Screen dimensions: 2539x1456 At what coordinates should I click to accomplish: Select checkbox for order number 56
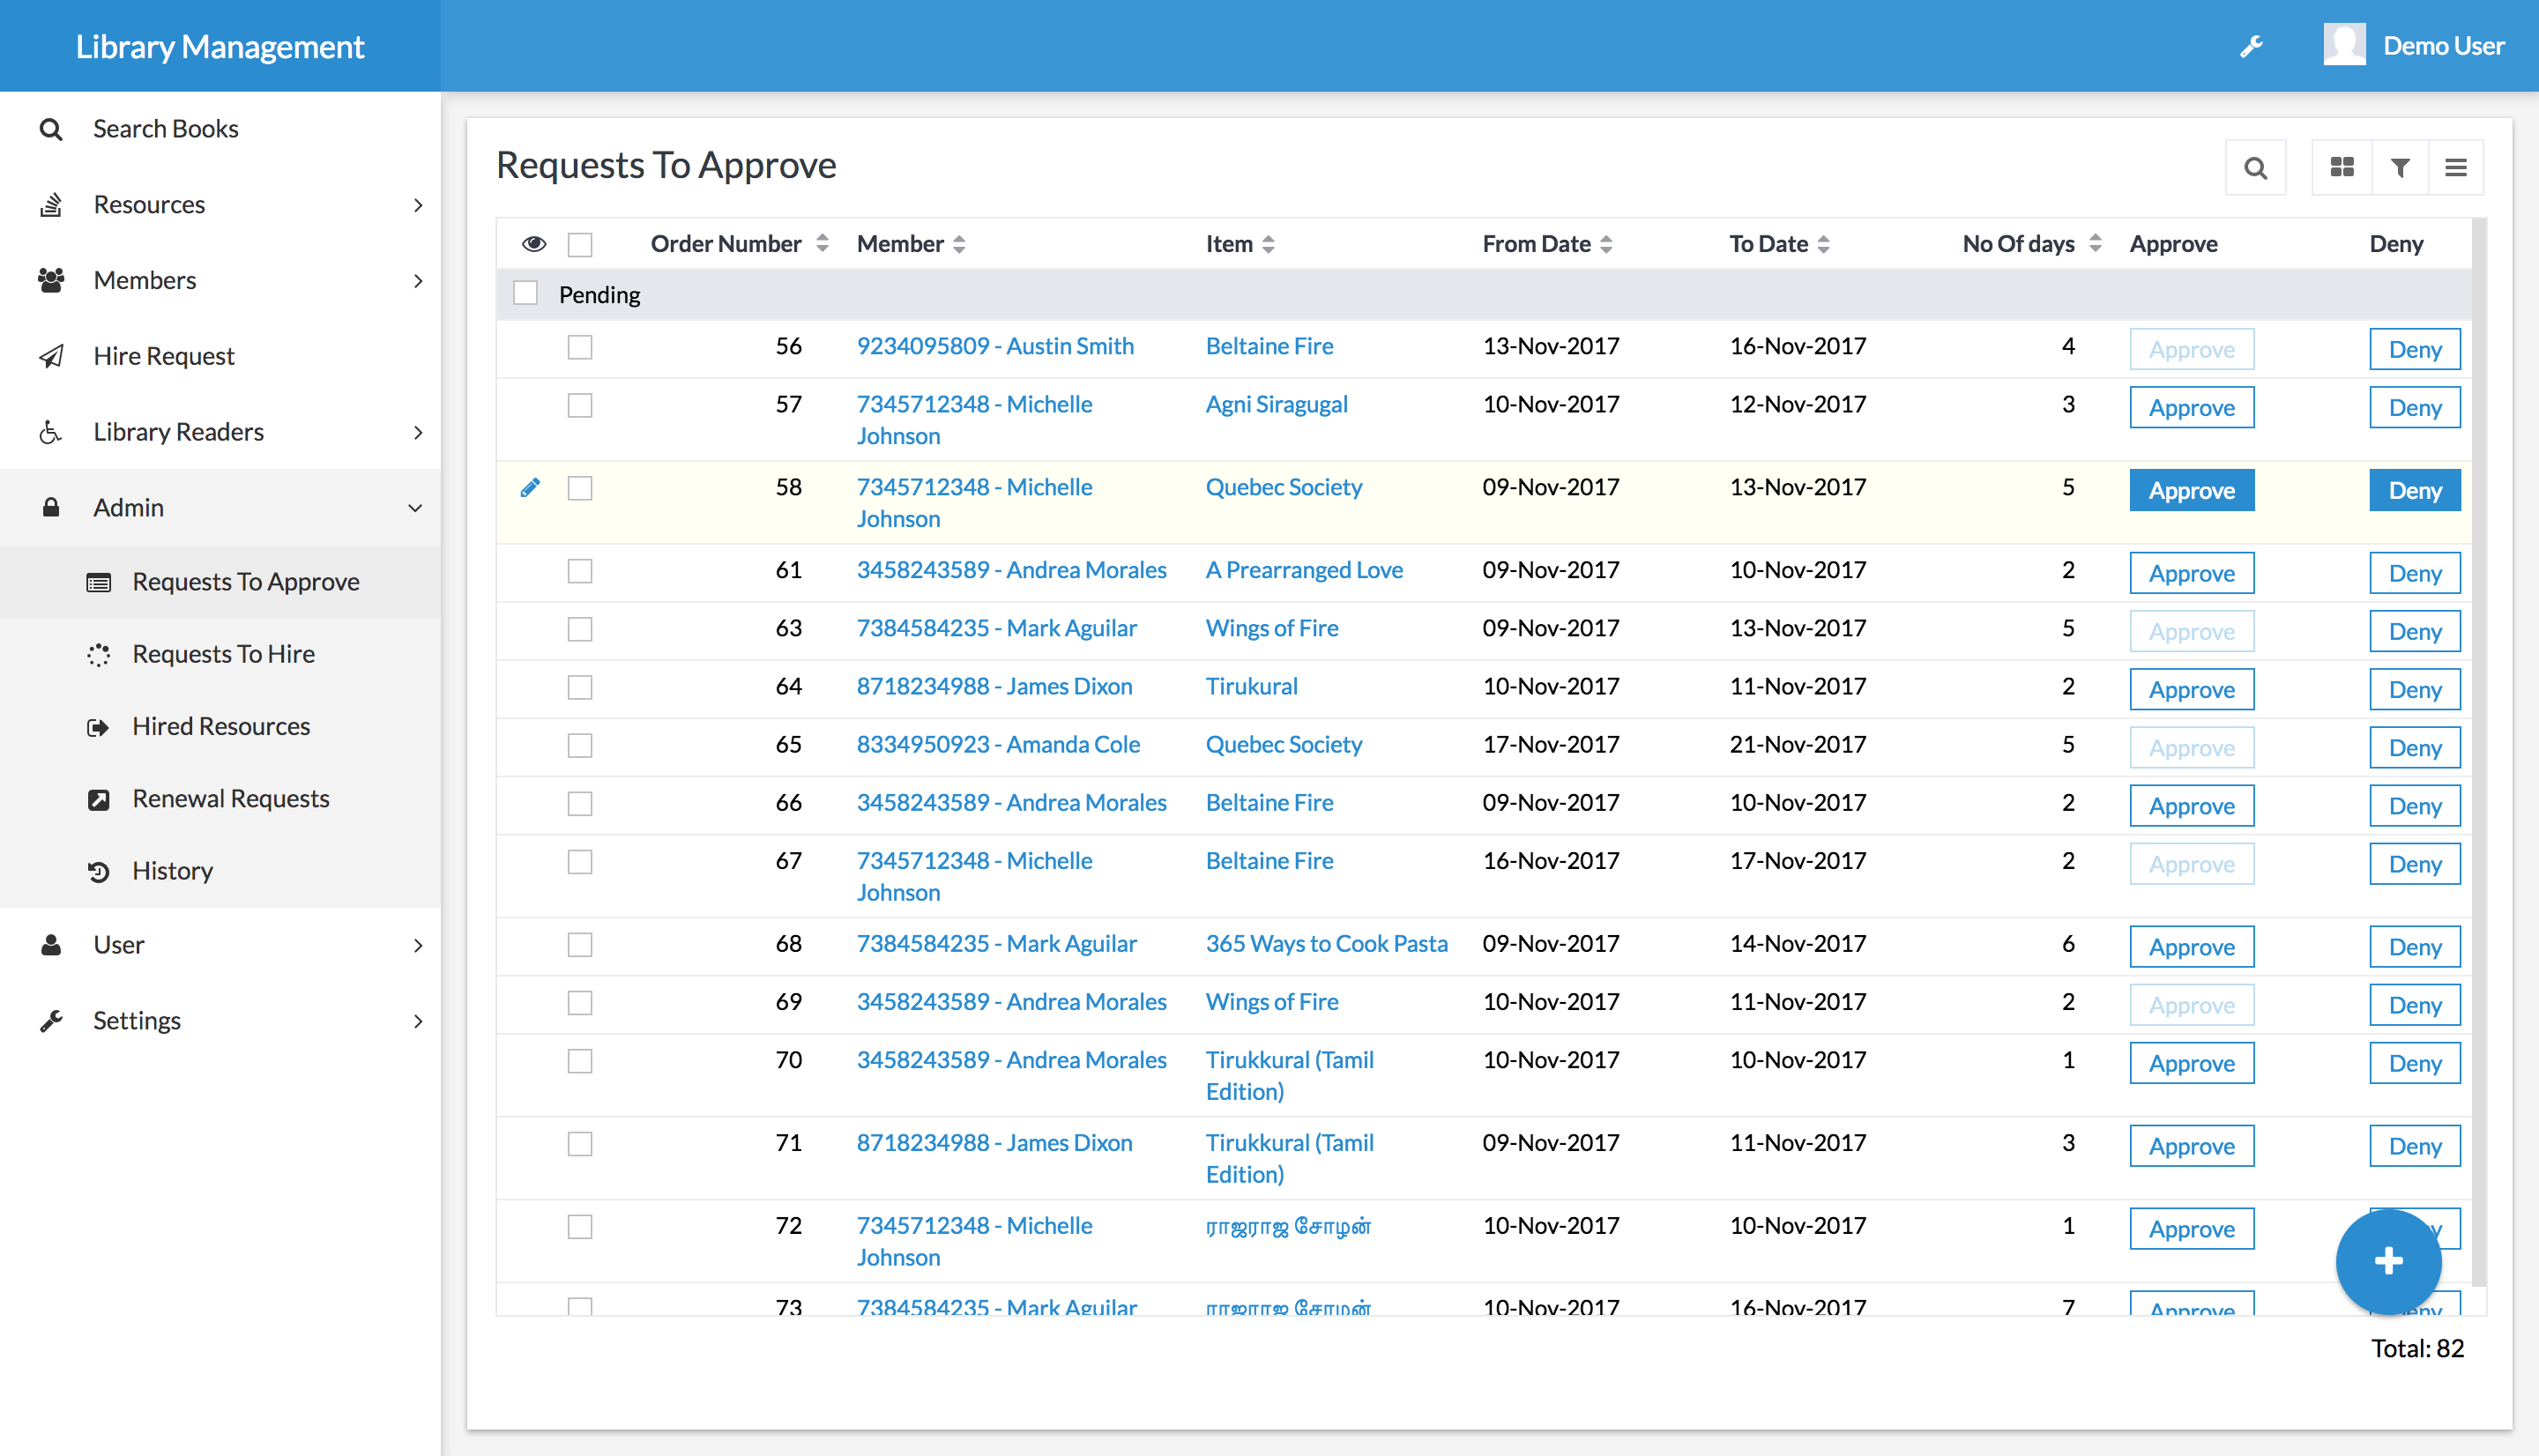[580, 347]
